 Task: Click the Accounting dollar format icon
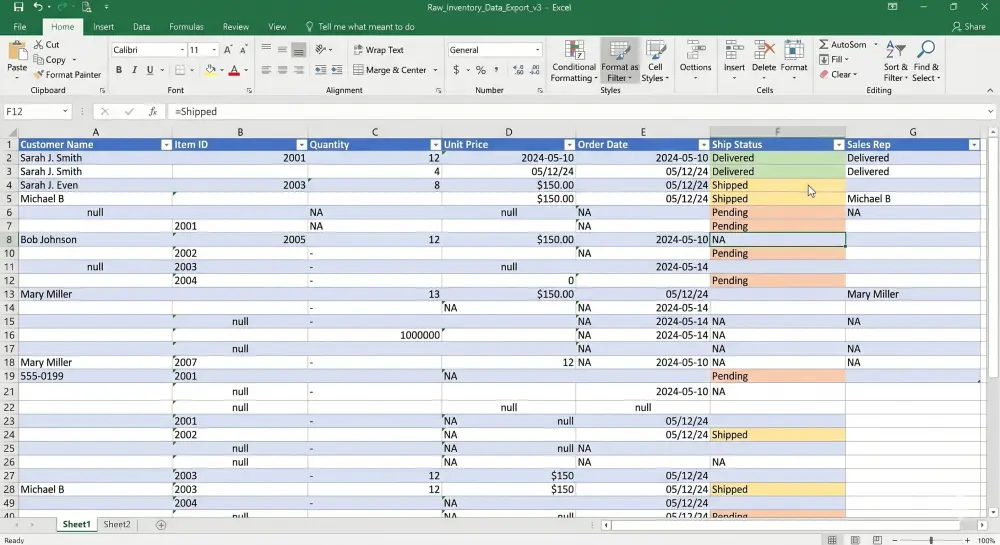click(456, 70)
